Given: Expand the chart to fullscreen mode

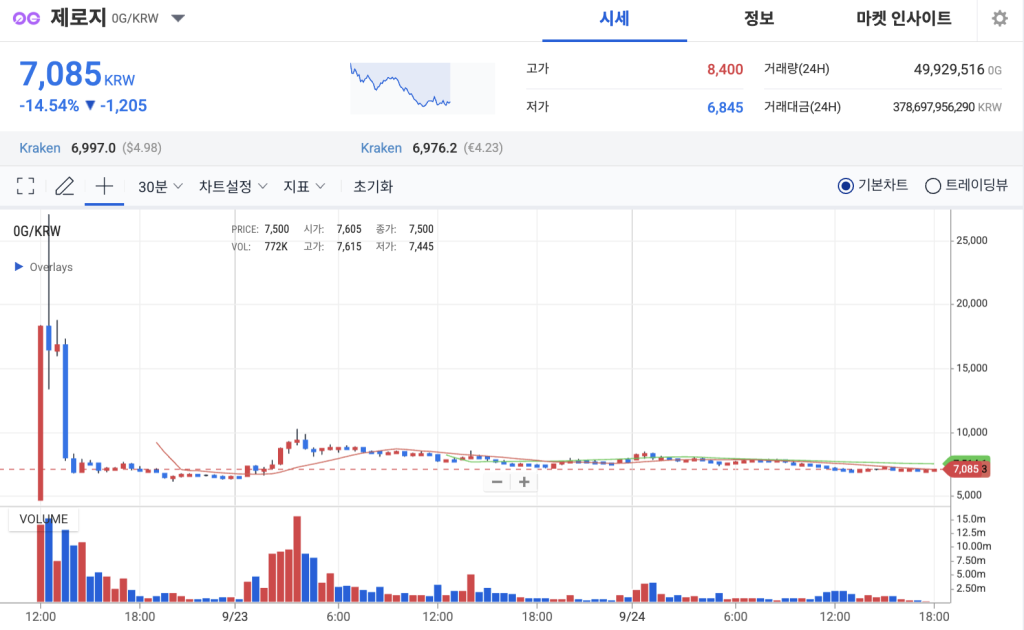Looking at the screenshot, I should tap(25, 185).
